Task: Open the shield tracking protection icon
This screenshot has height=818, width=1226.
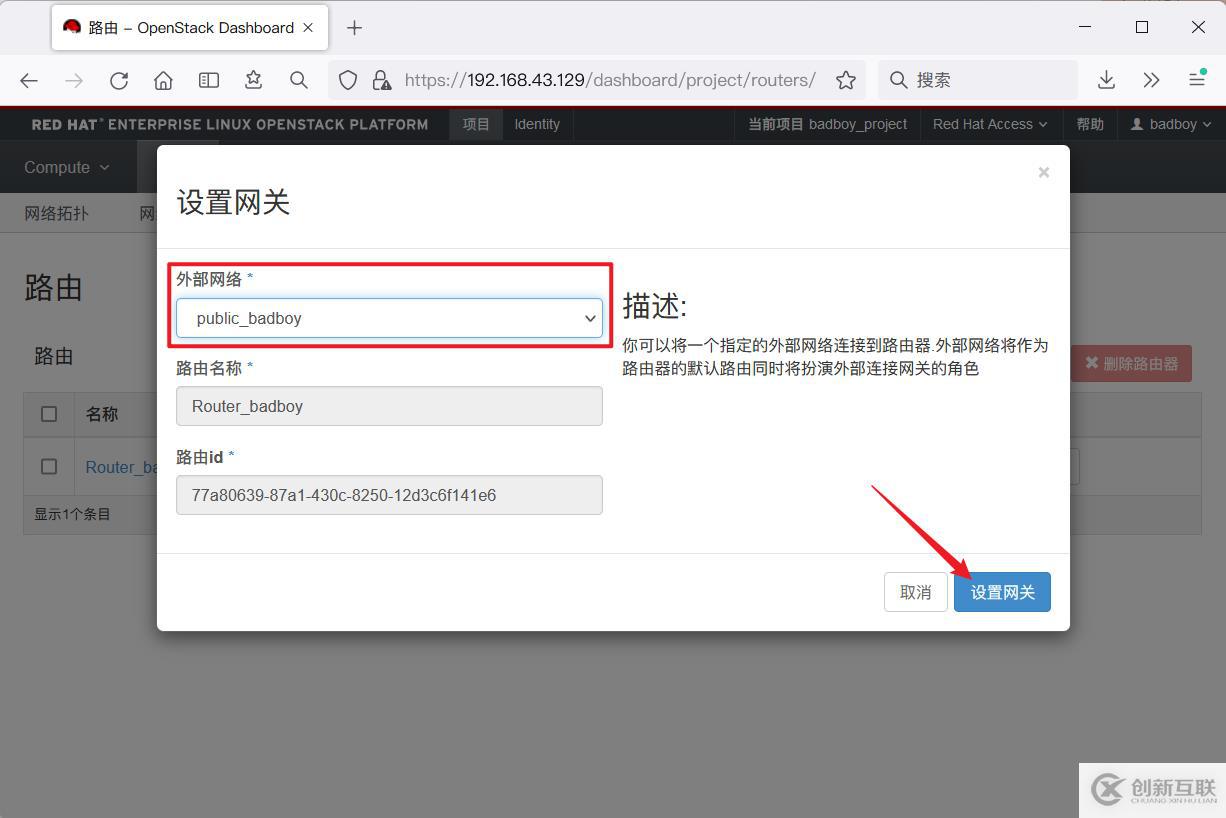Action: 348,80
